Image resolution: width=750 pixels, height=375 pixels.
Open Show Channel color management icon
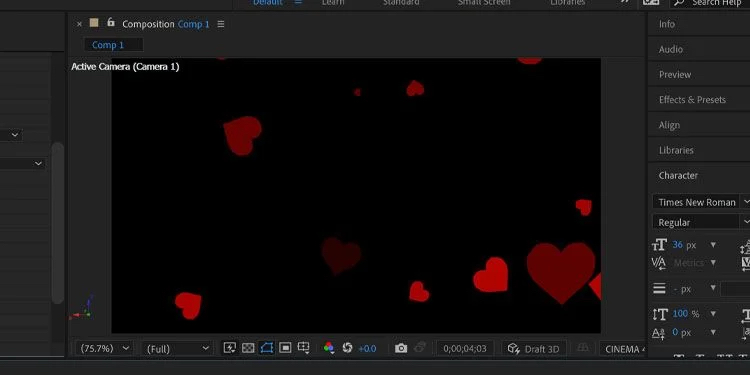pos(329,348)
